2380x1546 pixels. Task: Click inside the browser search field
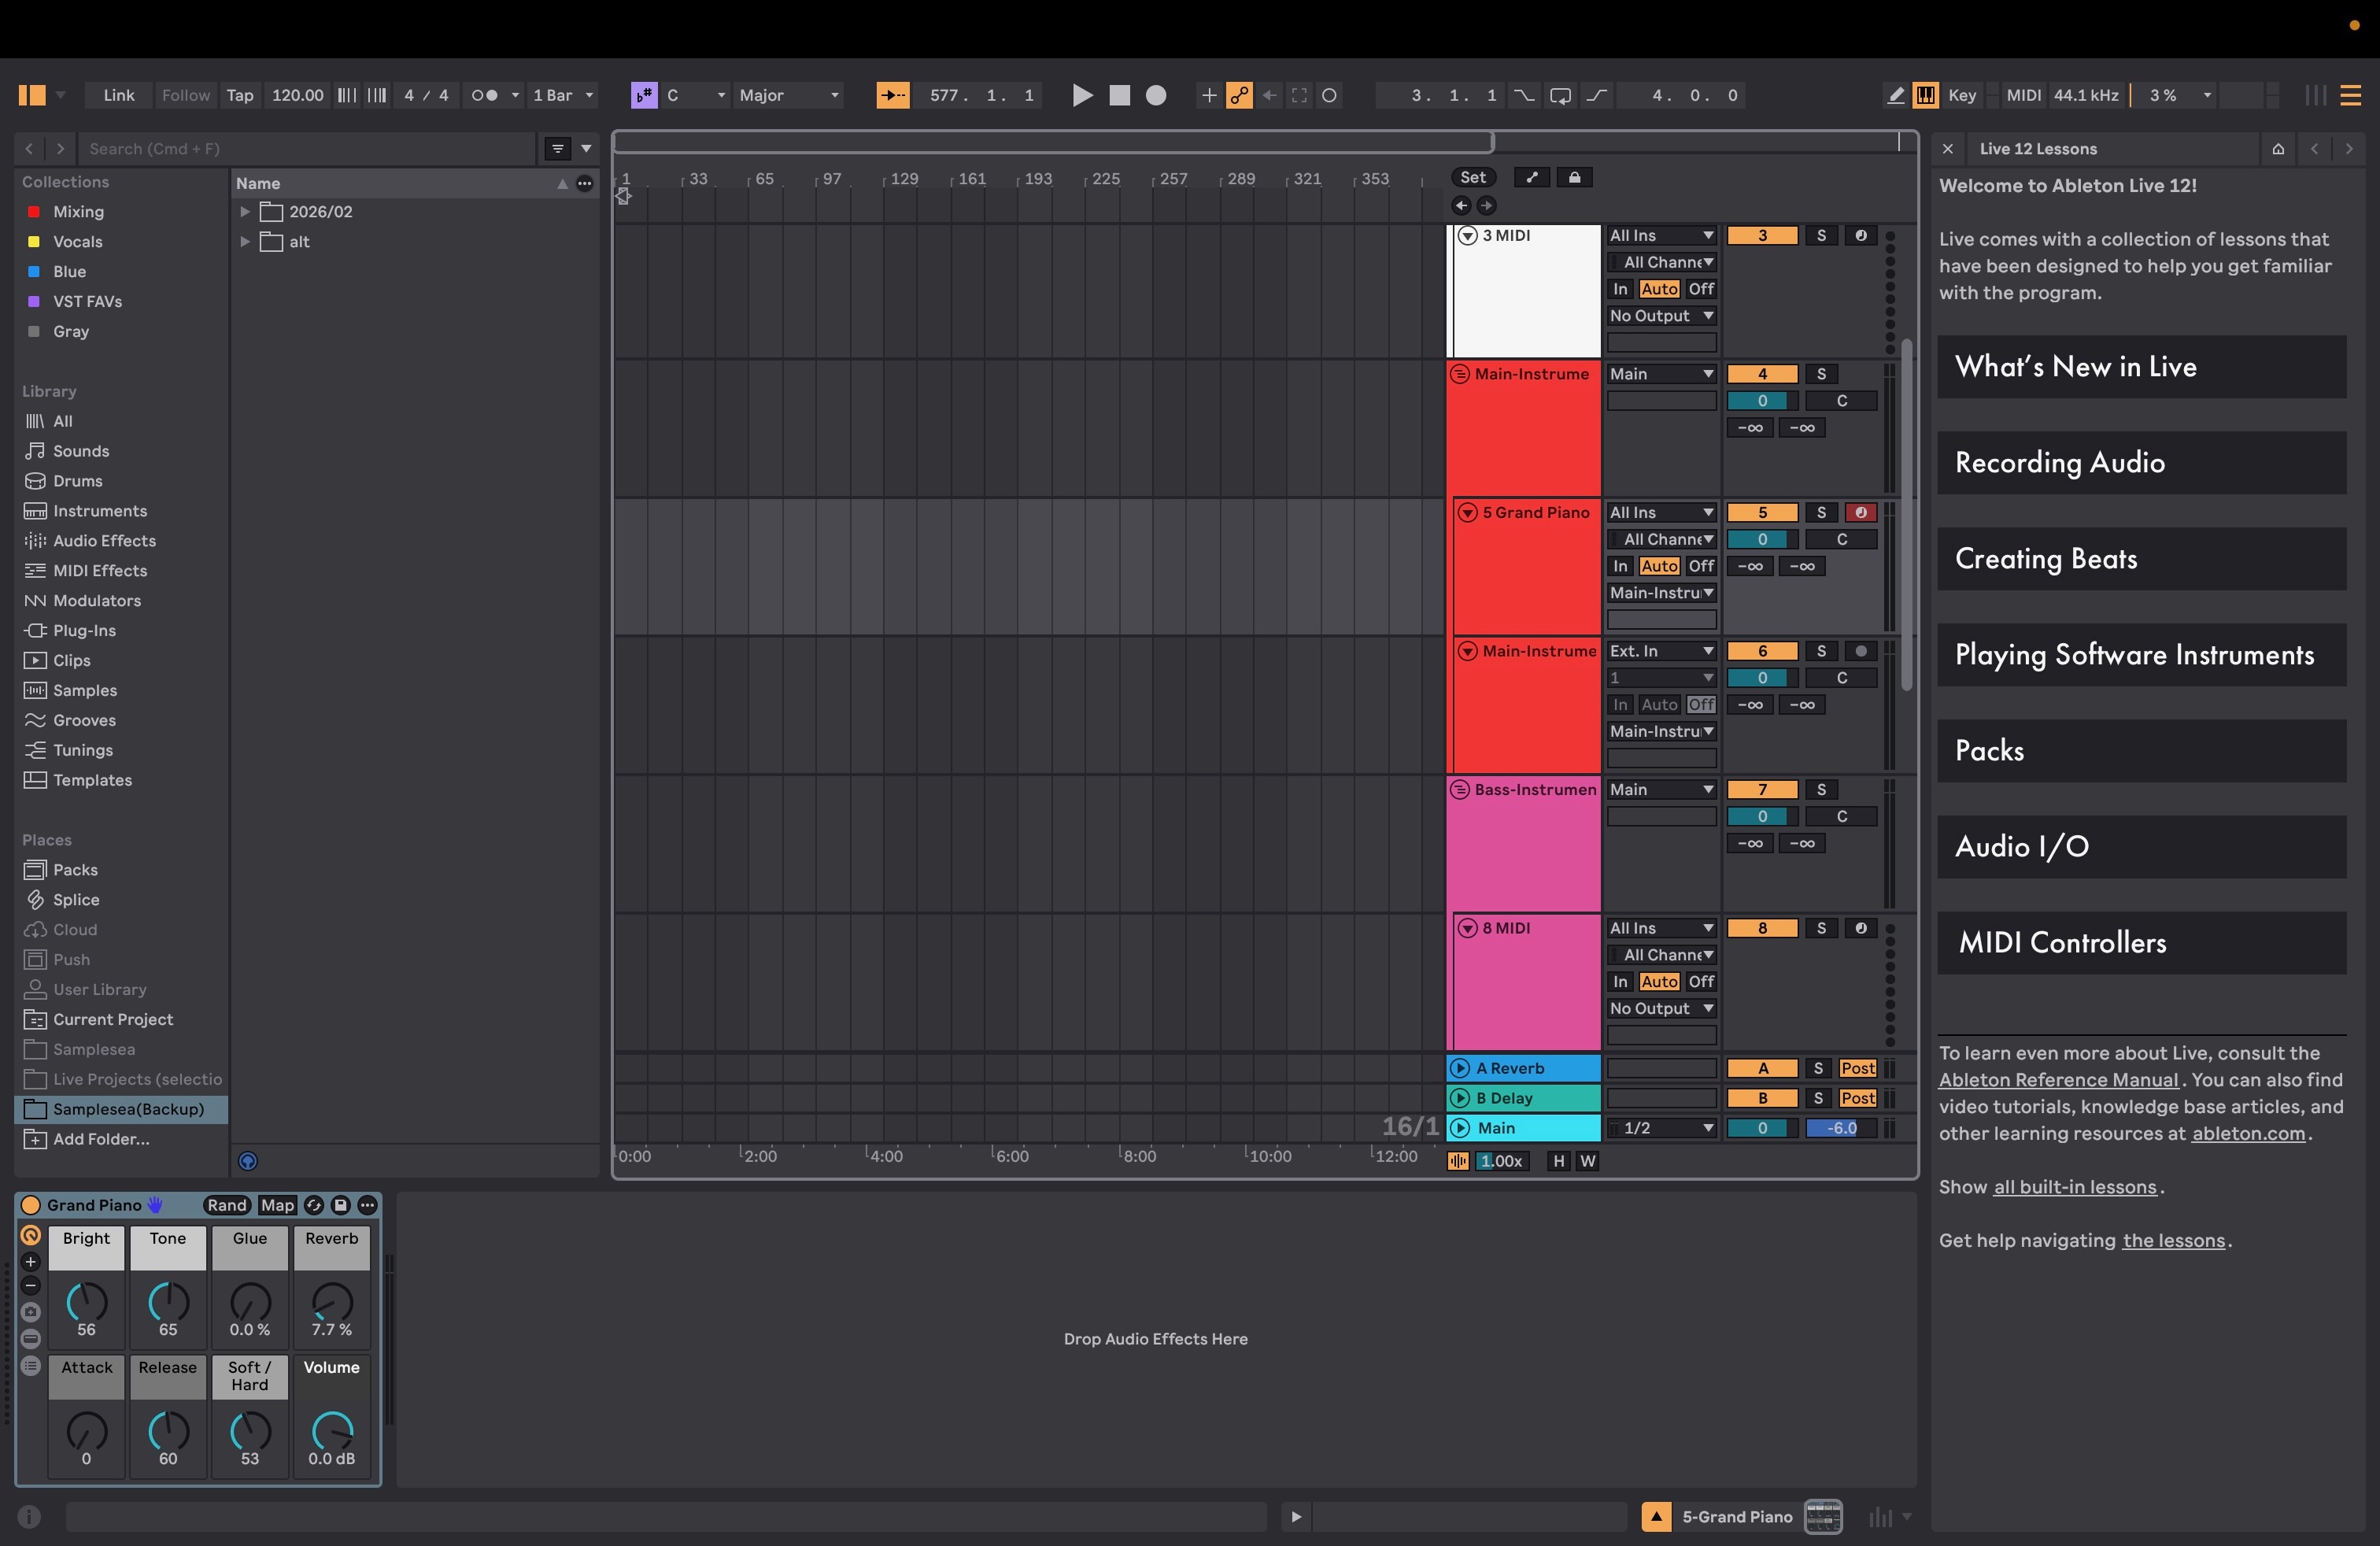pos(300,148)
